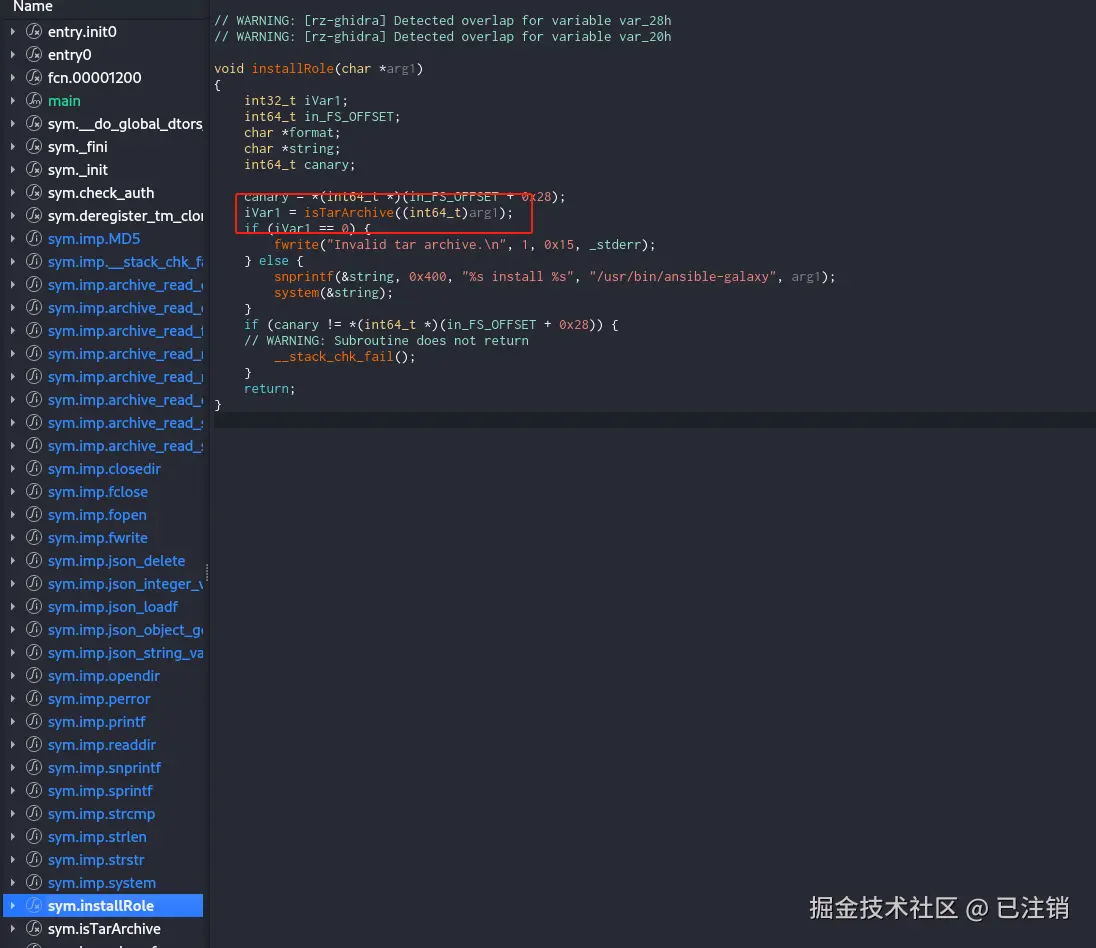Click the import icon beside sym.imp.fwrite
The height and width of the screenshot is (948, 1096).
tap(34, 538)
